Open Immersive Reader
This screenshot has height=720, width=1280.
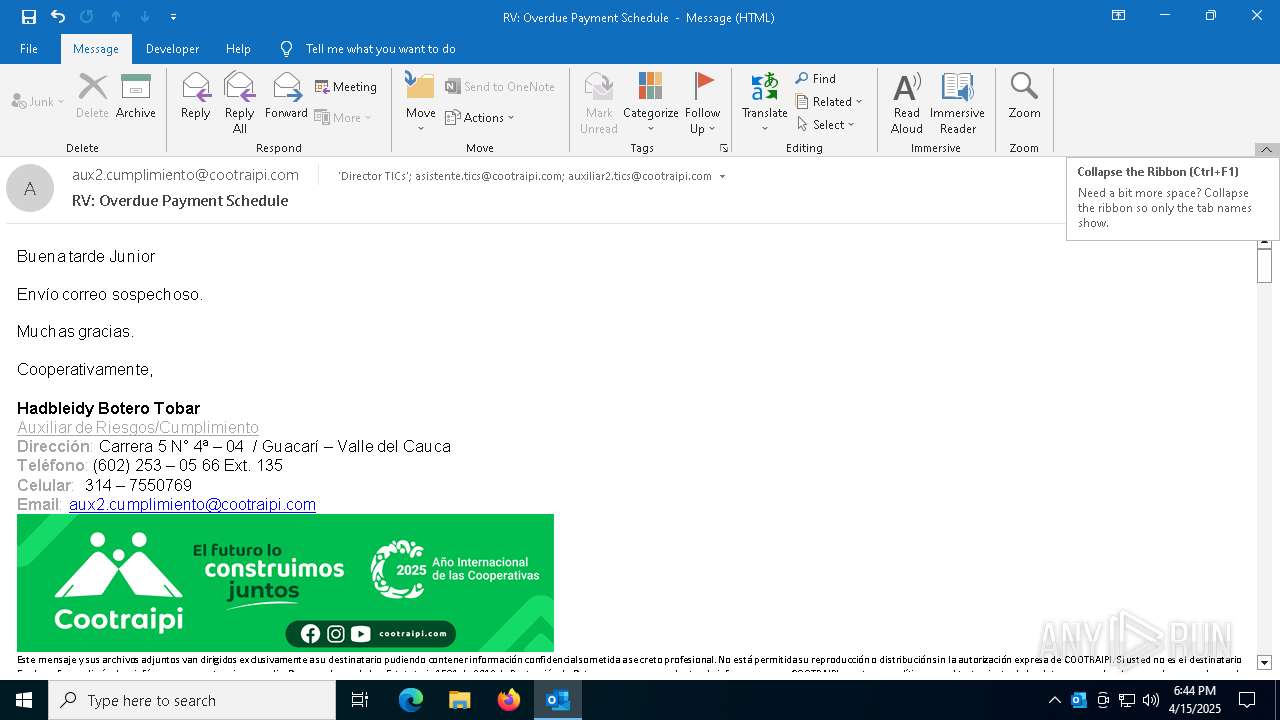coord(957,103)
